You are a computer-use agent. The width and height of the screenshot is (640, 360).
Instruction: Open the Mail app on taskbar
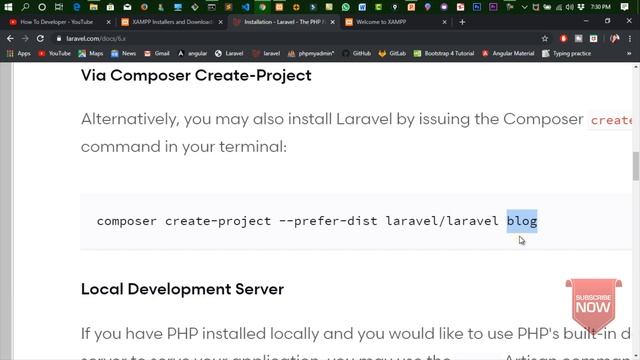[127, 7]
